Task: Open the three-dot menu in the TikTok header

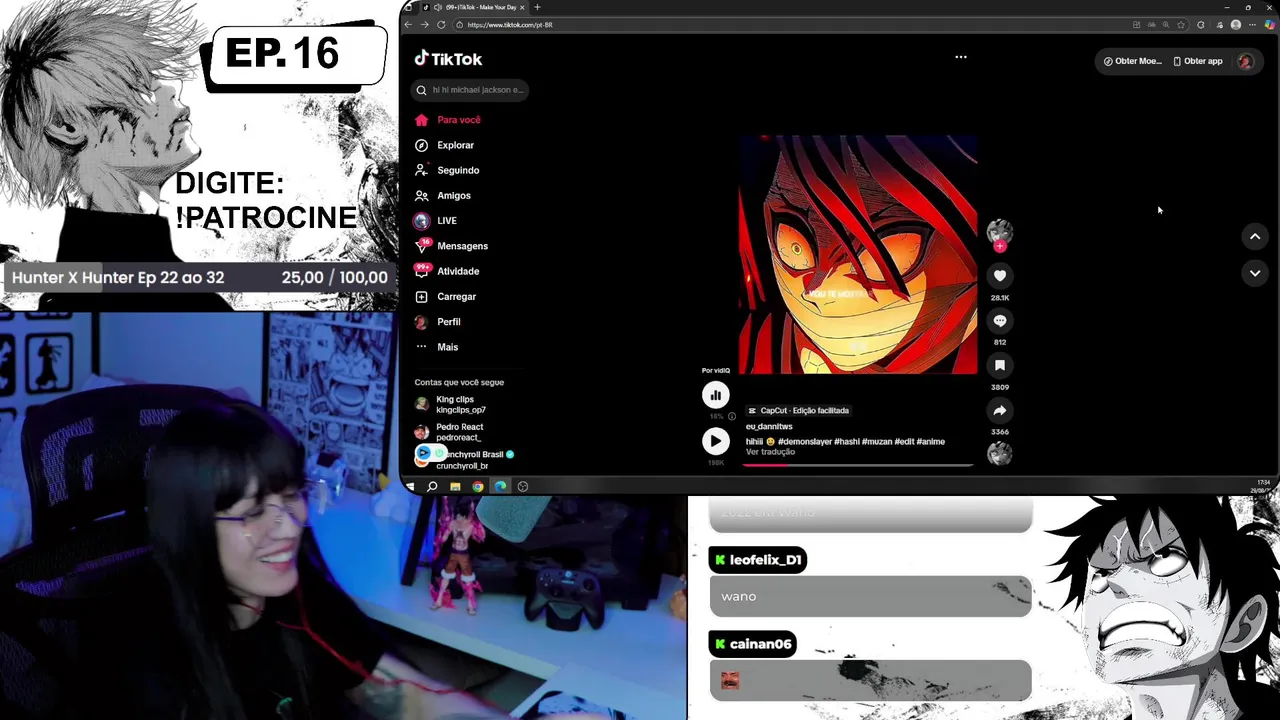Action: (961, 57)
